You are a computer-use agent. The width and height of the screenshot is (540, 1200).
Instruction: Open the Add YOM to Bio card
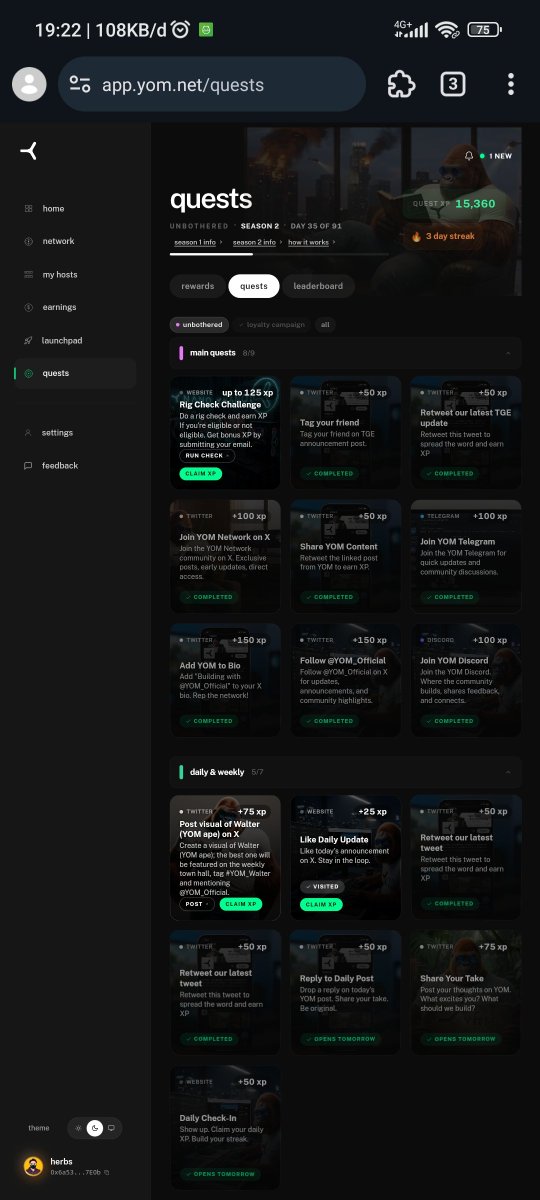(x=225, y=680)
